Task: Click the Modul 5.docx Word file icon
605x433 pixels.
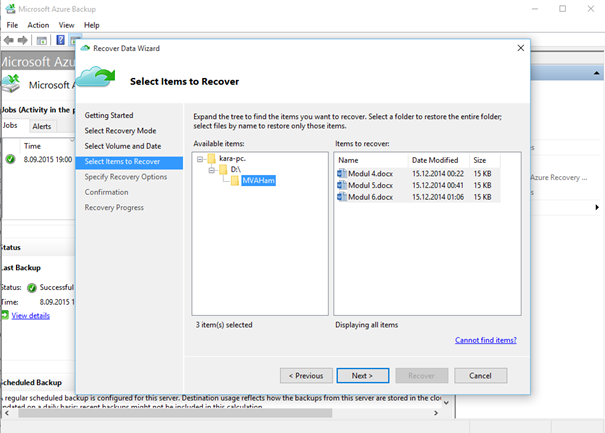Action: point(341,185)
